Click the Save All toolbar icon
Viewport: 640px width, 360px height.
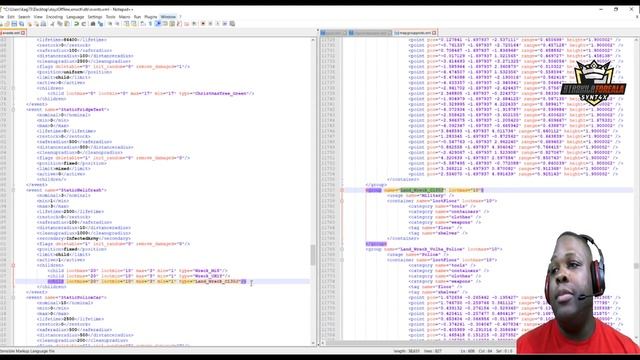pyautogui.click(x=21, y=24)
